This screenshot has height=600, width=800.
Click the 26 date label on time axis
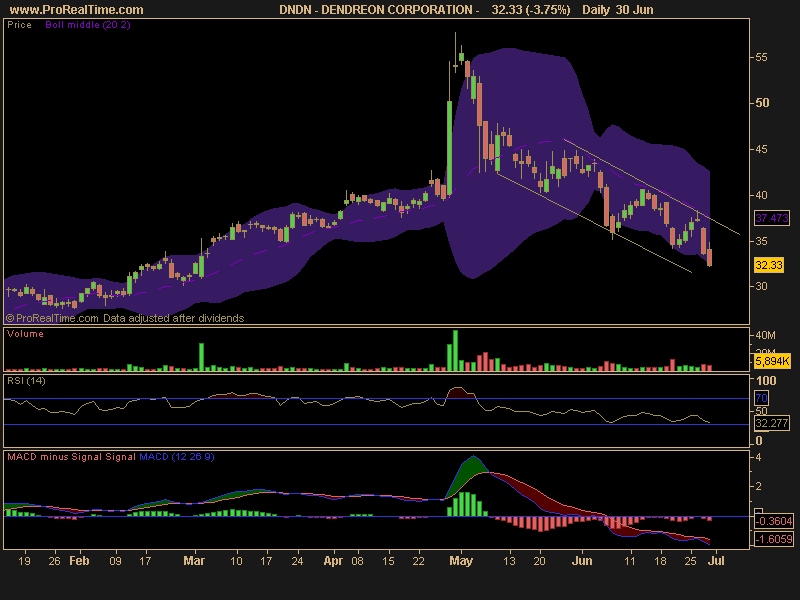coord(54,561)
